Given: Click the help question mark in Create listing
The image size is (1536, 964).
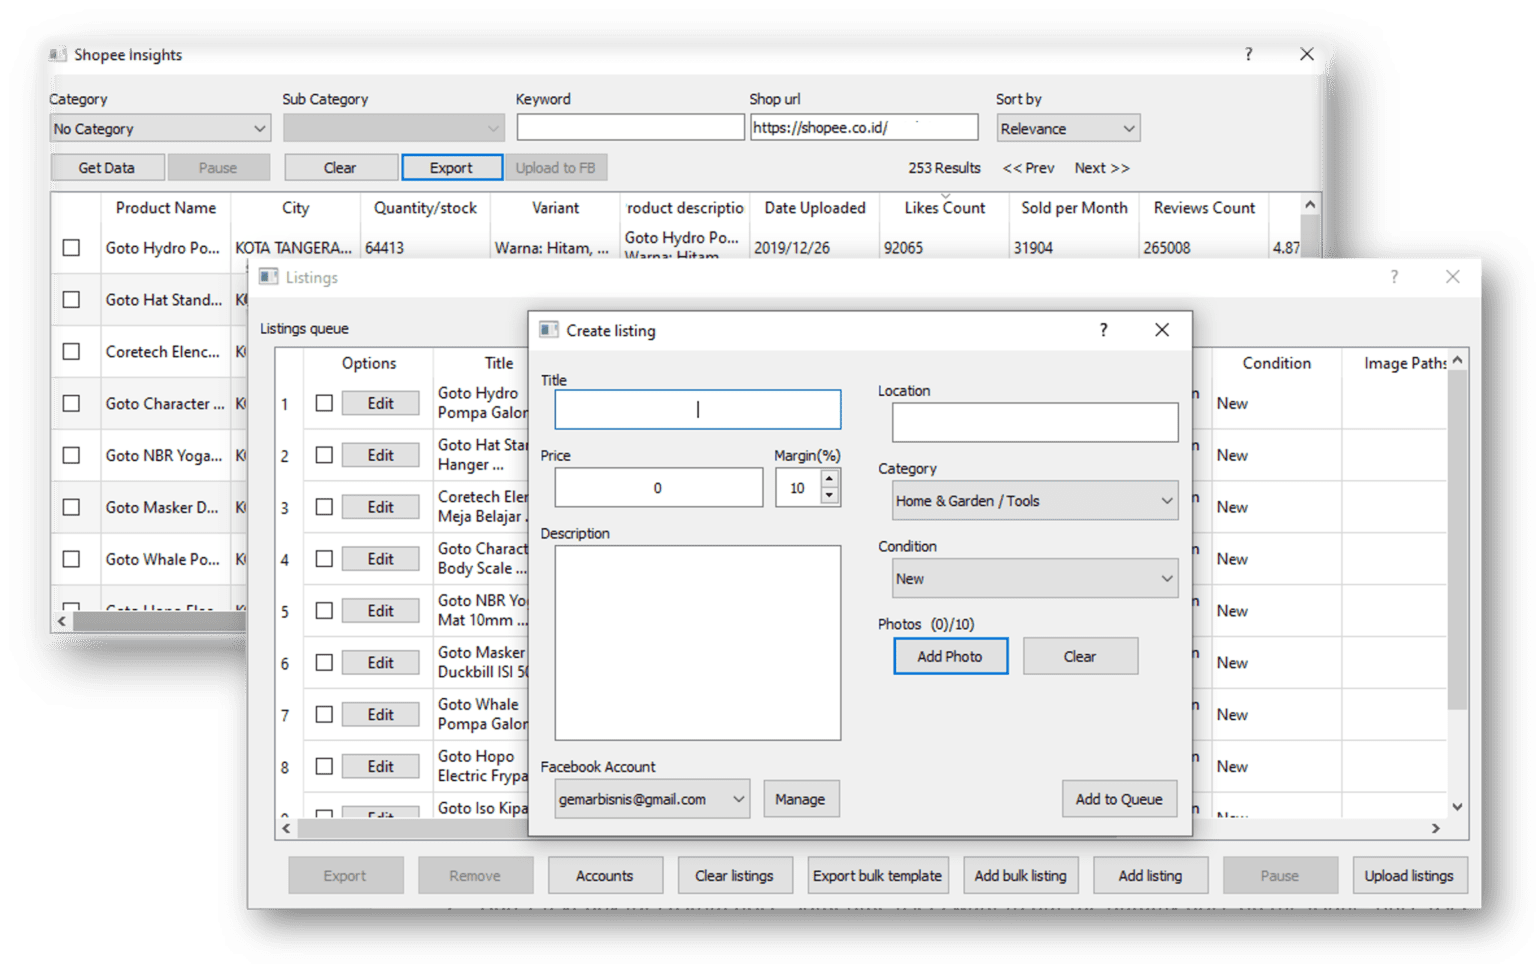Looking at the screenshot, I should coord(1103,330).
